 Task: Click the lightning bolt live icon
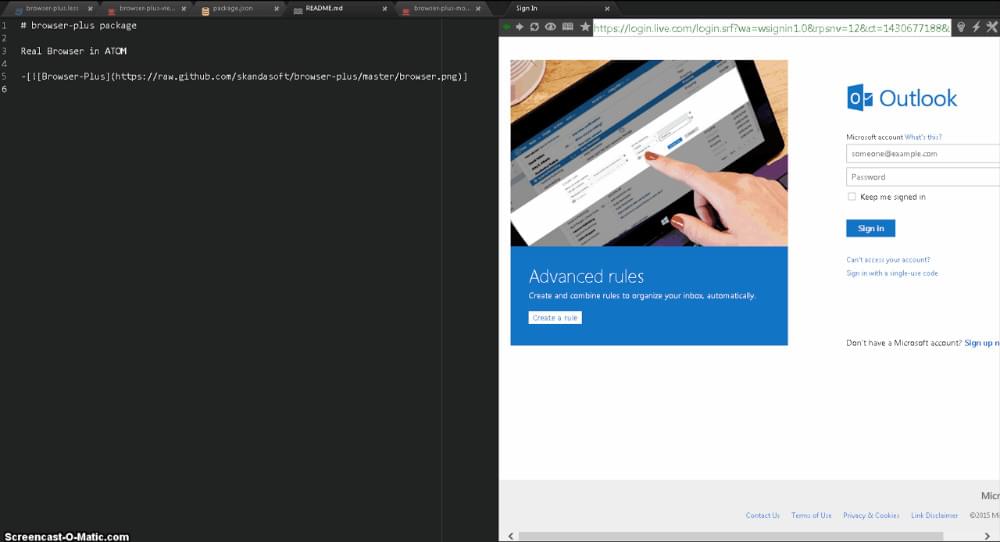[976, 27]
